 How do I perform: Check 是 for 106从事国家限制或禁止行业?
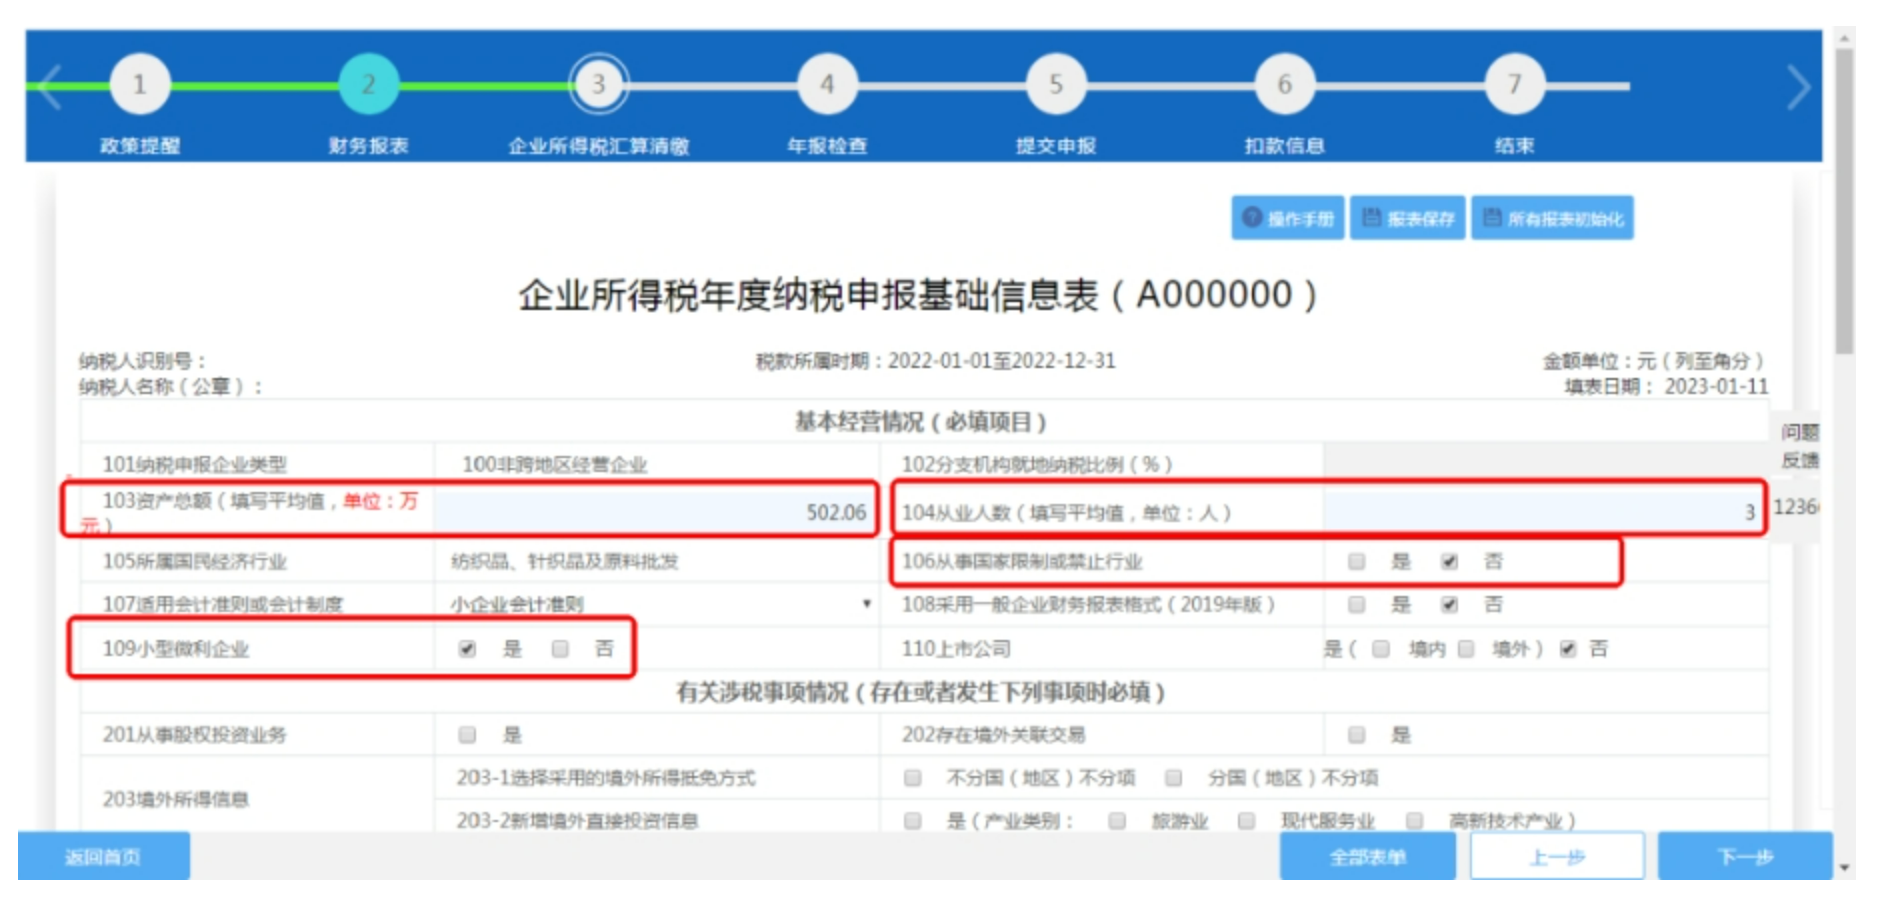coord(1356,561)
